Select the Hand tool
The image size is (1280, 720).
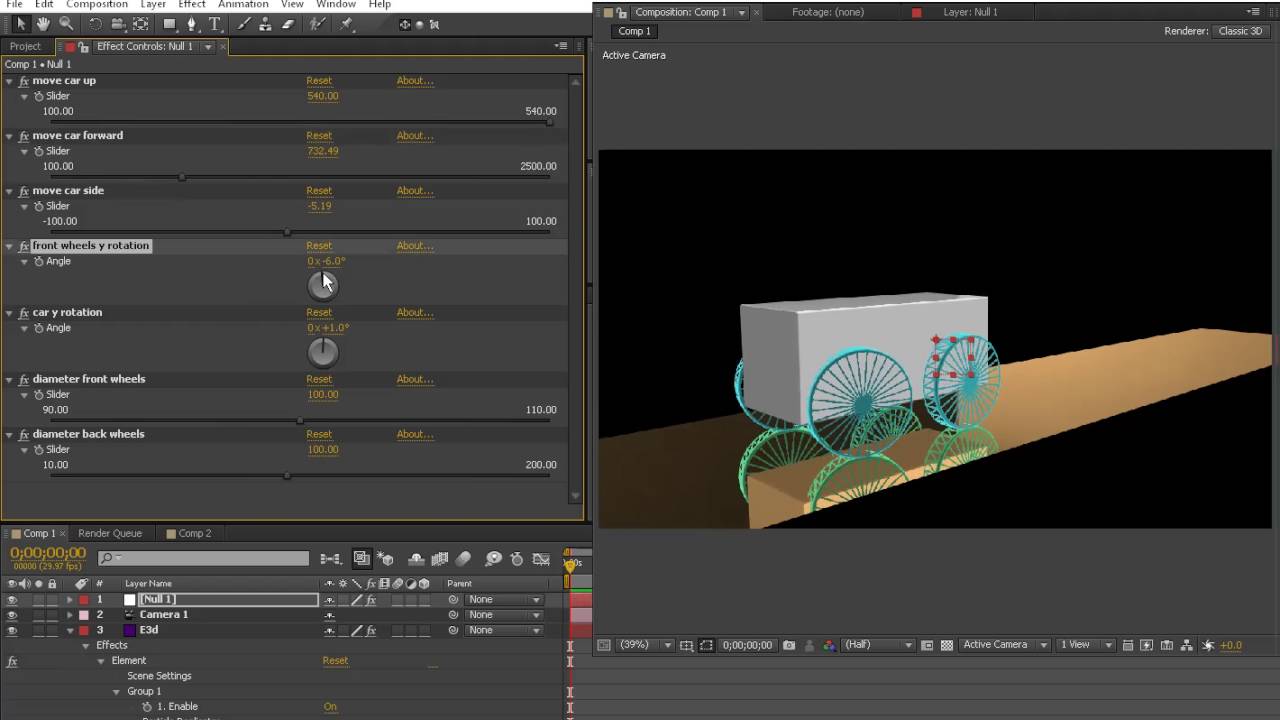point(43,24)
